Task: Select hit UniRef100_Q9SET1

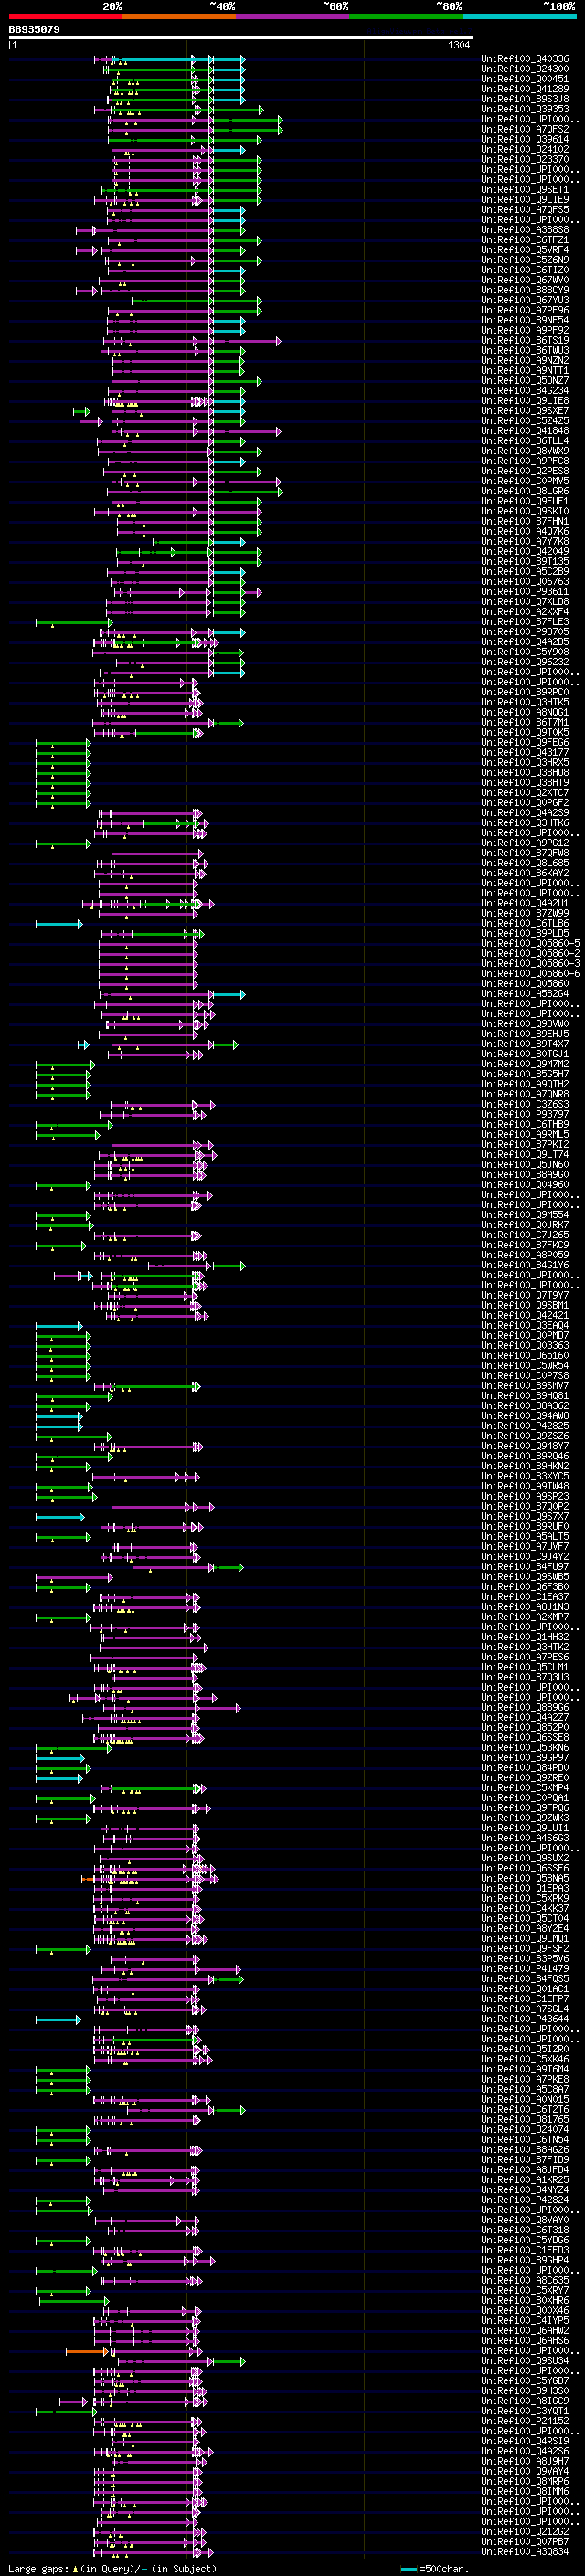Action: click(525, 190)
